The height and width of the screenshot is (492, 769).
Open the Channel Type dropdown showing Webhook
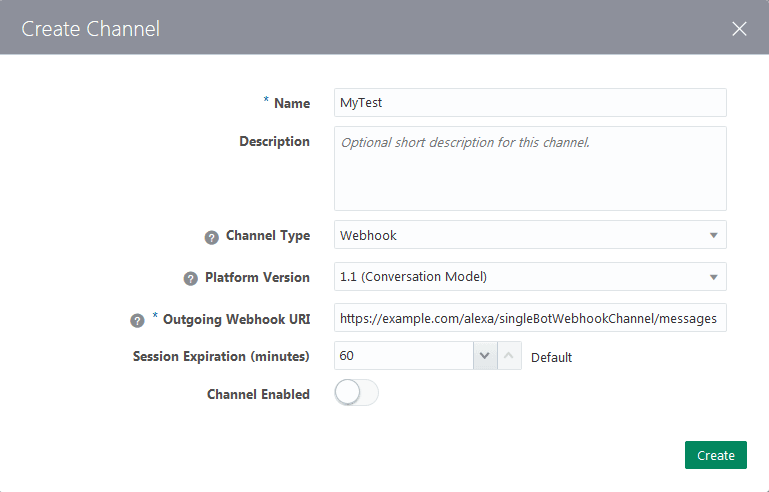click(530, 235)
